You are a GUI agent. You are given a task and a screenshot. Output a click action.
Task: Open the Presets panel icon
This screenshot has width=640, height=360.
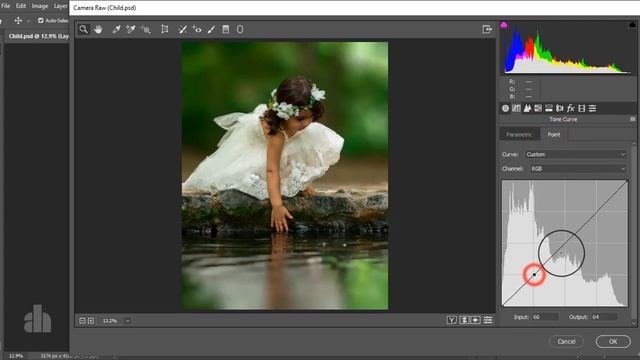[592, 108]
